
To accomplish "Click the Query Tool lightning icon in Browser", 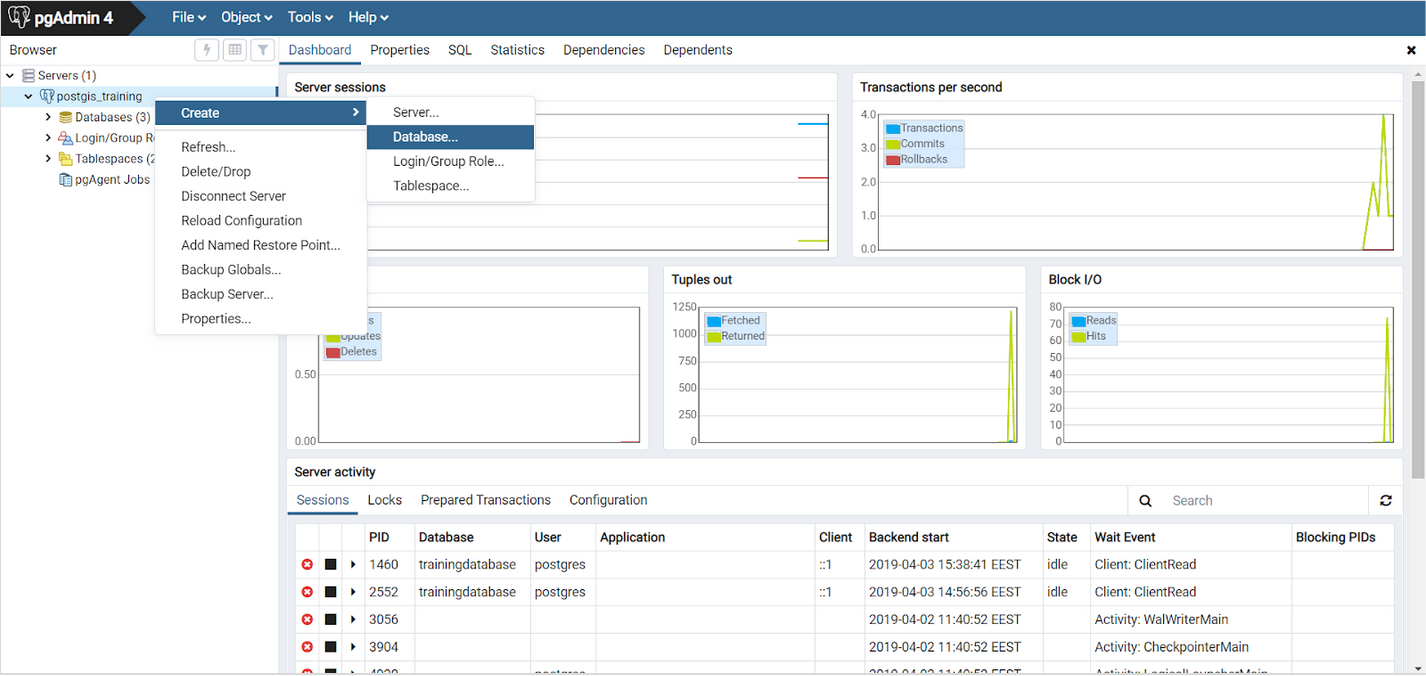I will tap(207, 50).
